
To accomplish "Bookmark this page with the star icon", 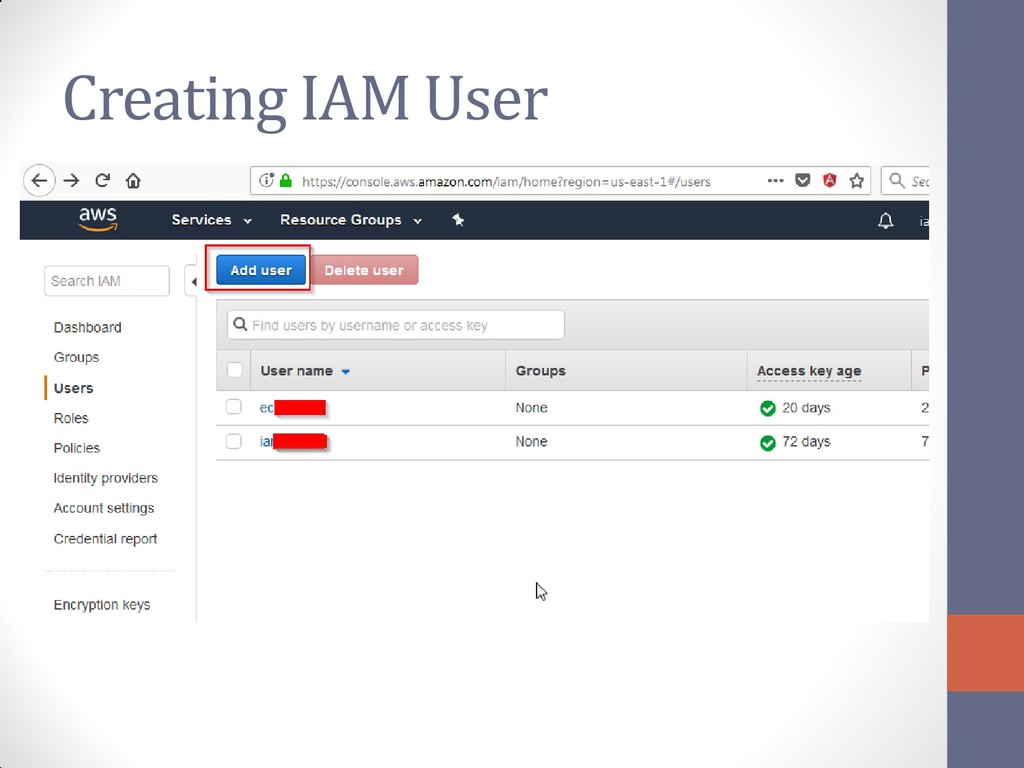I will 857,180.
